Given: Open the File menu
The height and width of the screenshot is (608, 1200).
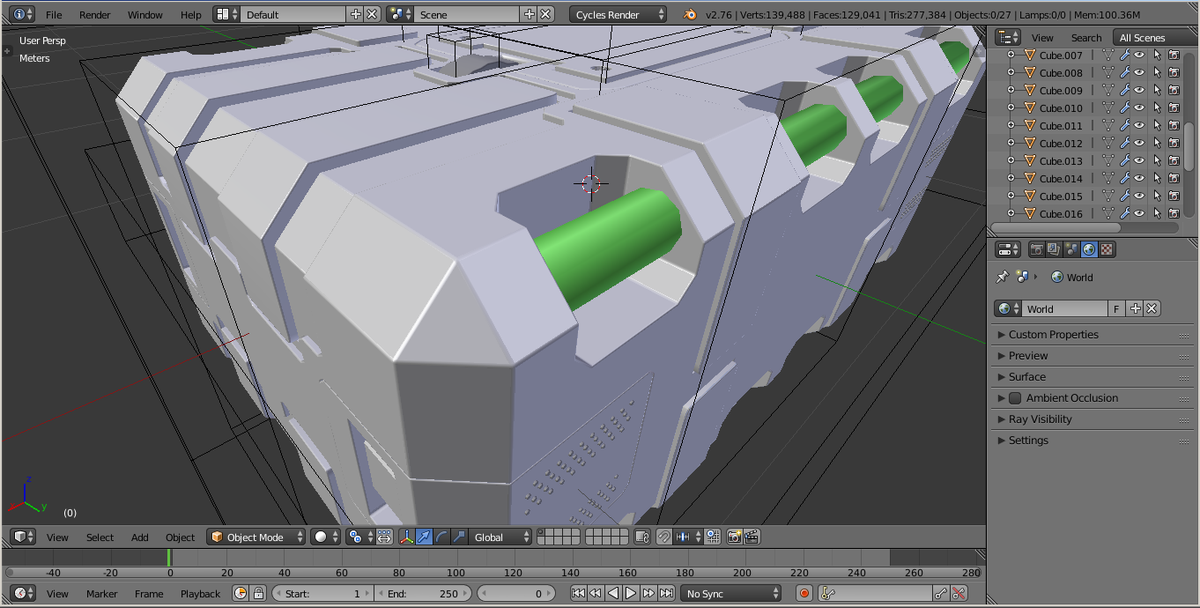Looking at the screenshot, I should (x=54, y=15).
